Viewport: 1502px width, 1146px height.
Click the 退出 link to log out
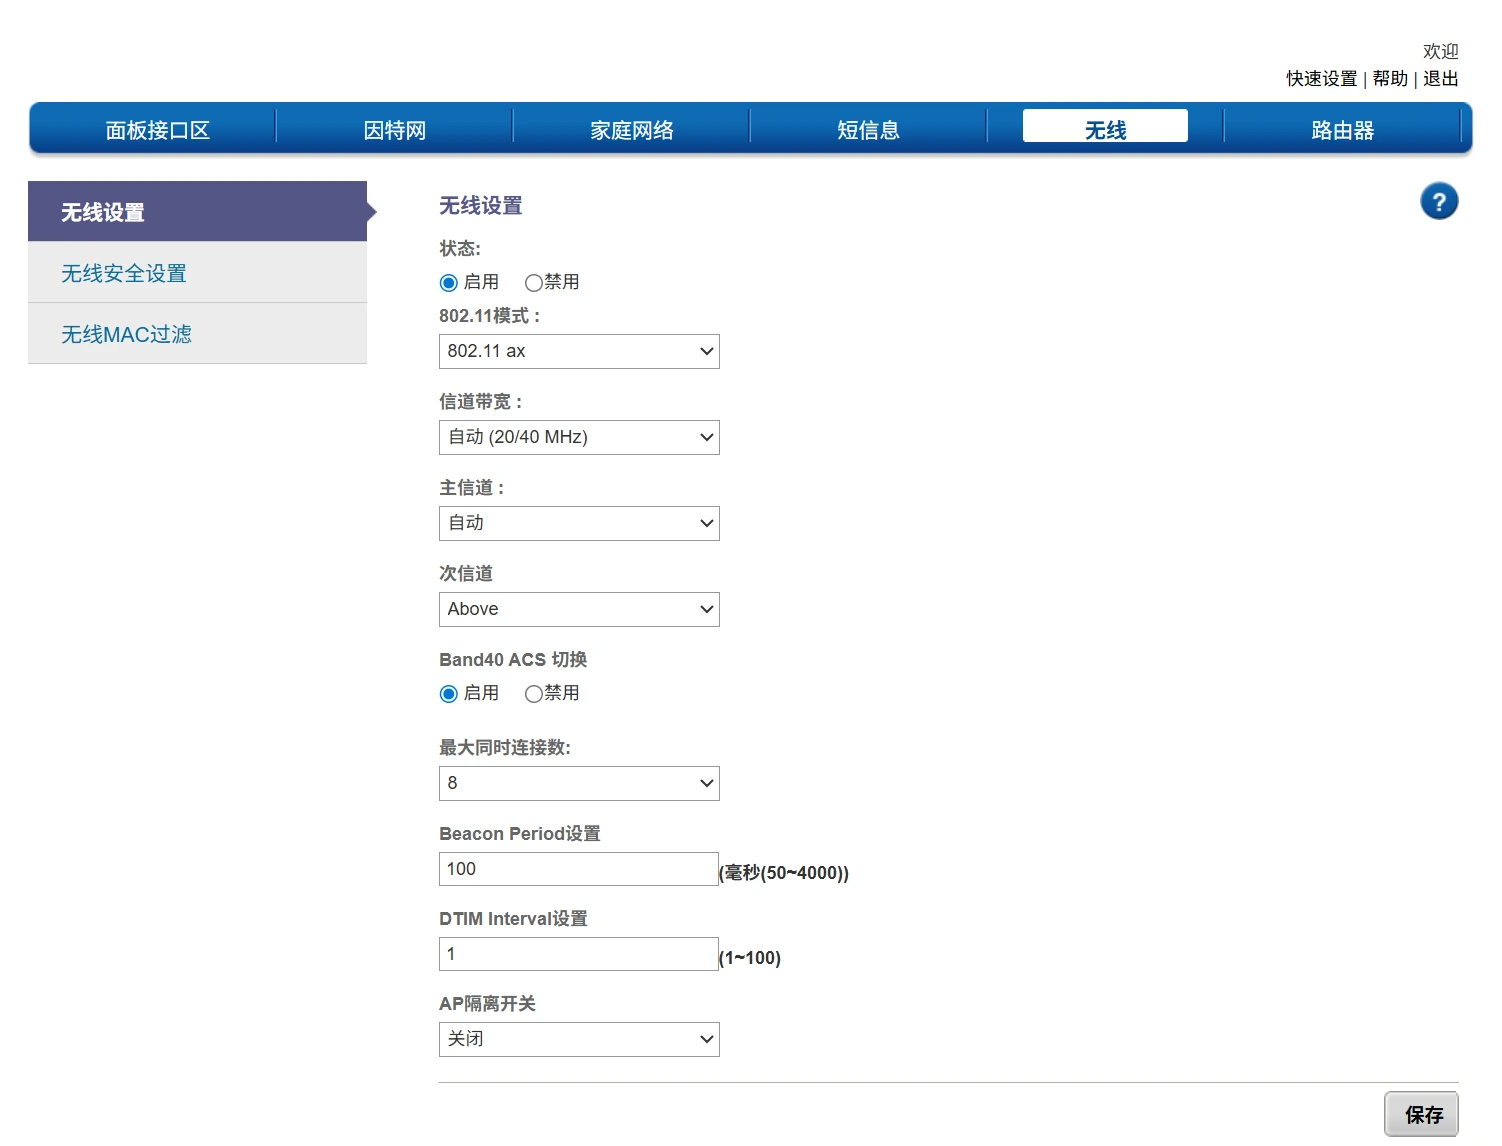pos(1440,79)
